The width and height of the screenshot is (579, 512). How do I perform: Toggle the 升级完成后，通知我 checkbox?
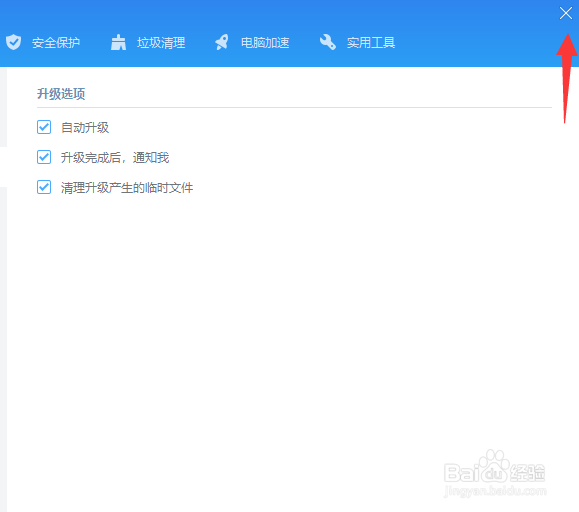coord(44,157)
